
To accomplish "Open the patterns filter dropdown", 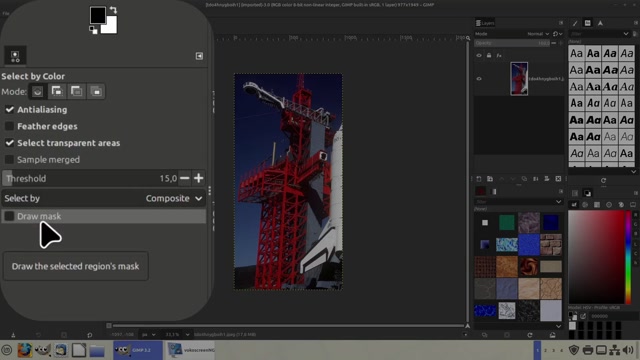I will click(558, 202).
